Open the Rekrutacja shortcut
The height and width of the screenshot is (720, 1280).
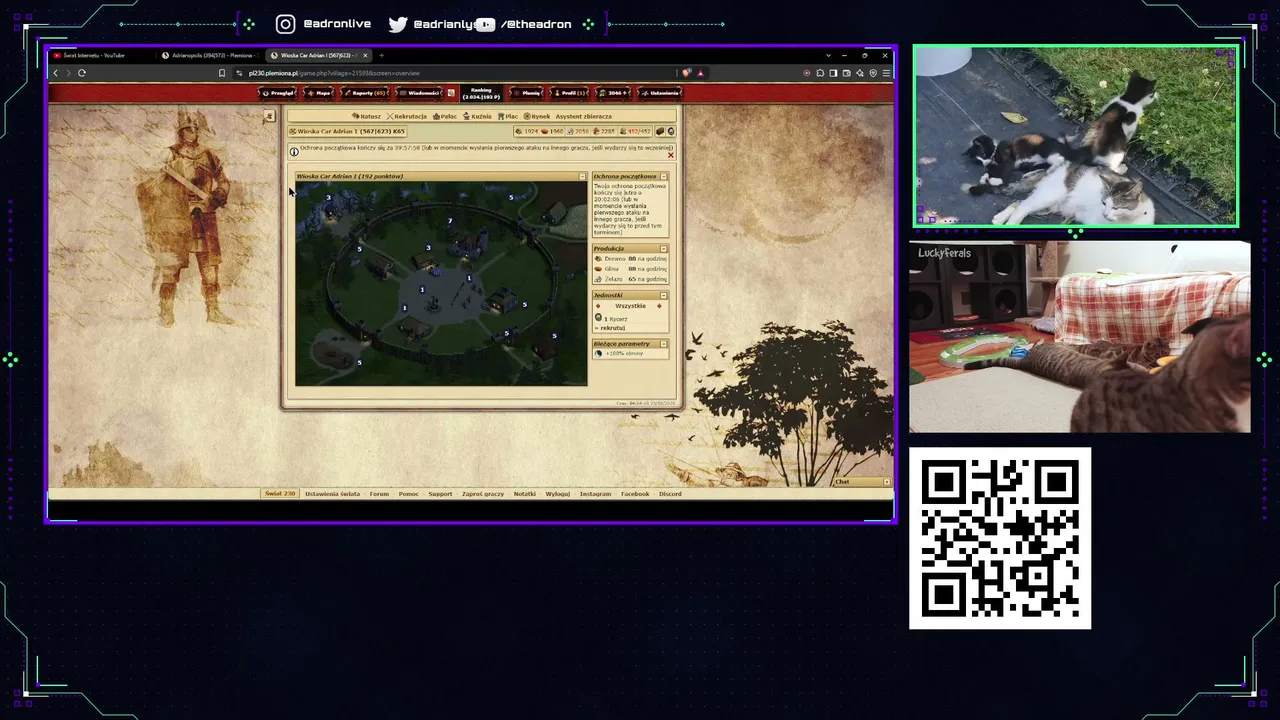click(x=407, y=116)
